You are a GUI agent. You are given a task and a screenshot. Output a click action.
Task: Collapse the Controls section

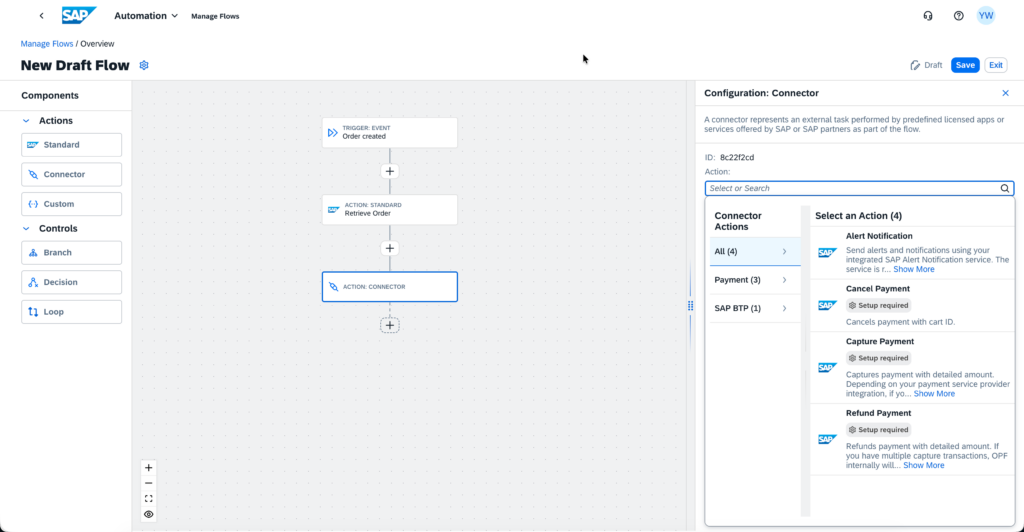click(26, 228)
